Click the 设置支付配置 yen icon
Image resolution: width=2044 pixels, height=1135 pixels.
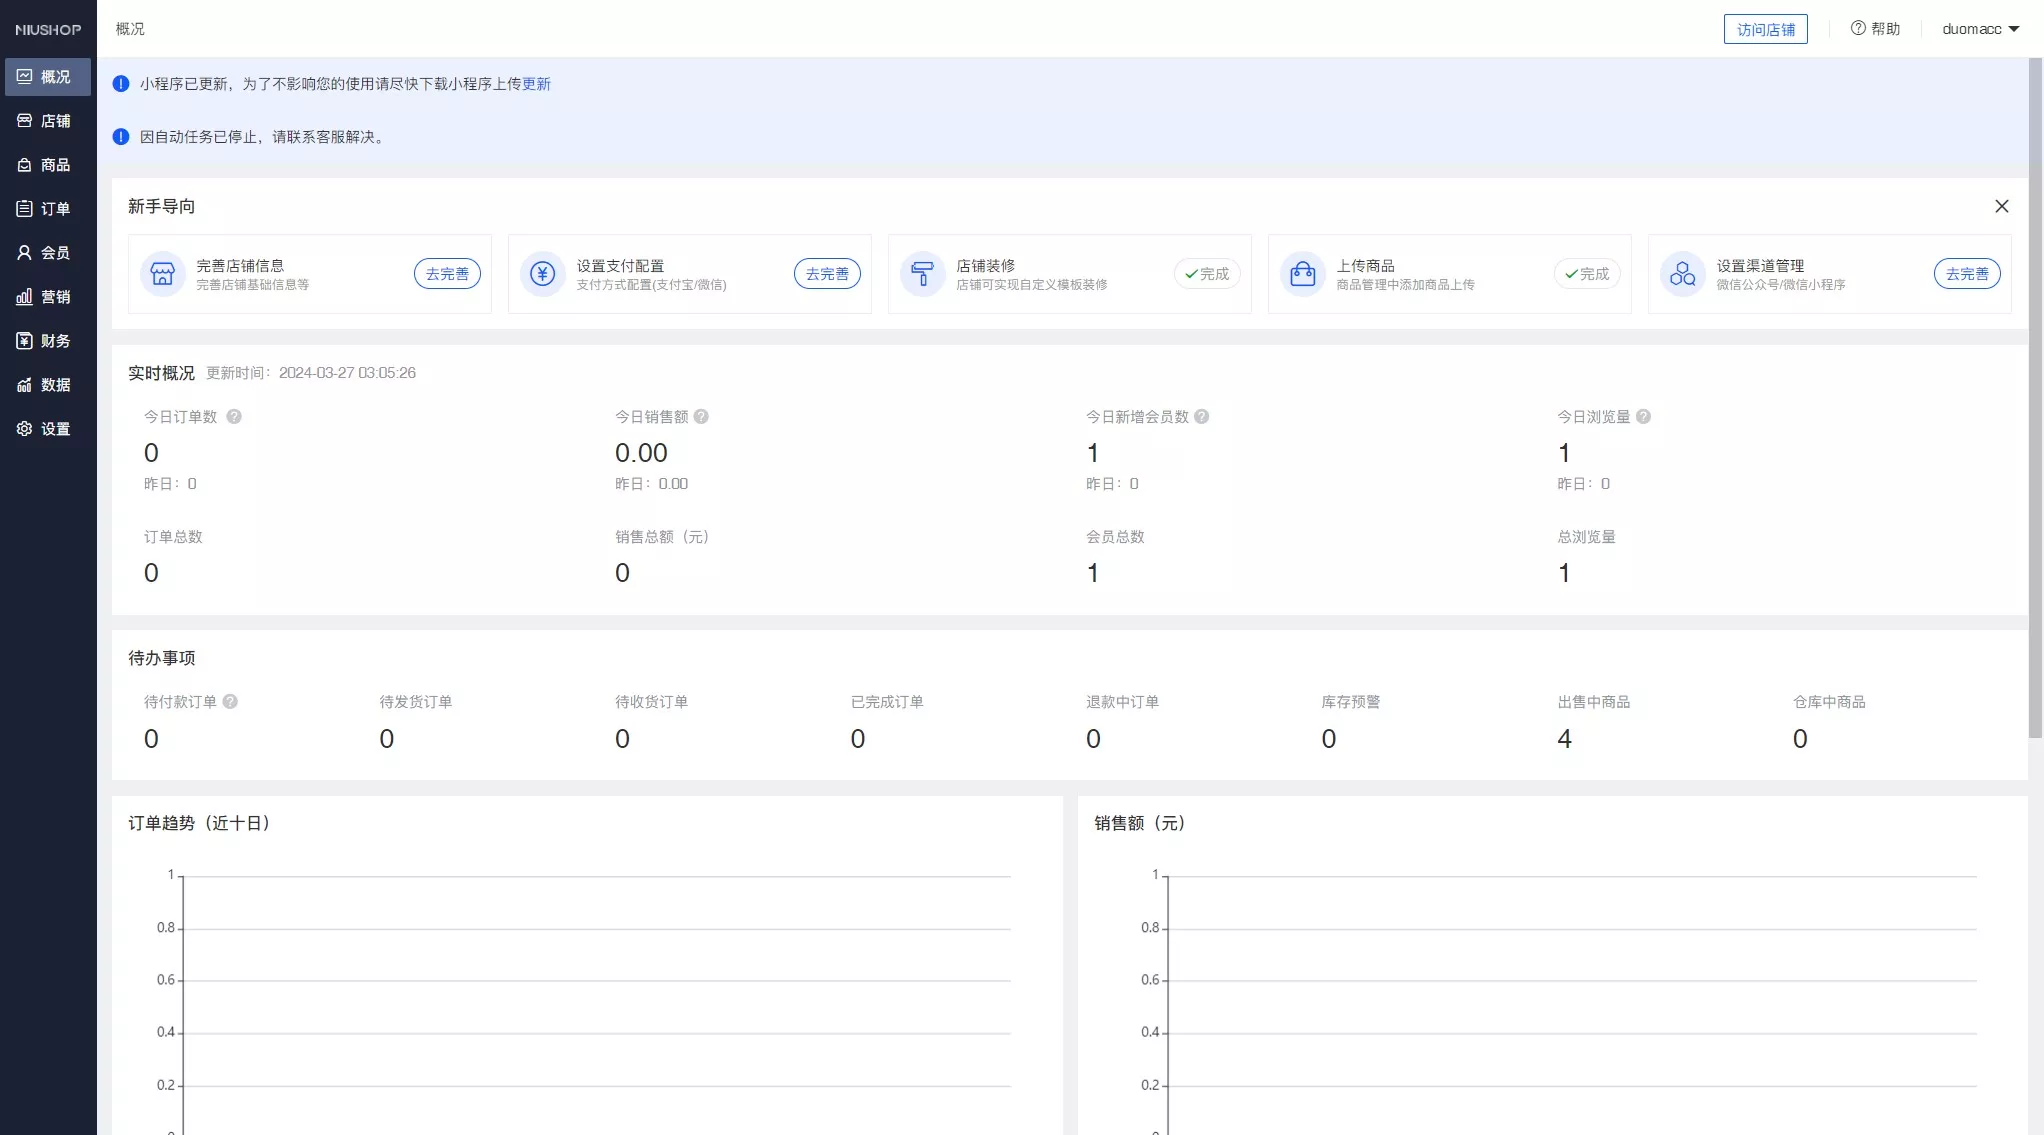[543, 274]
